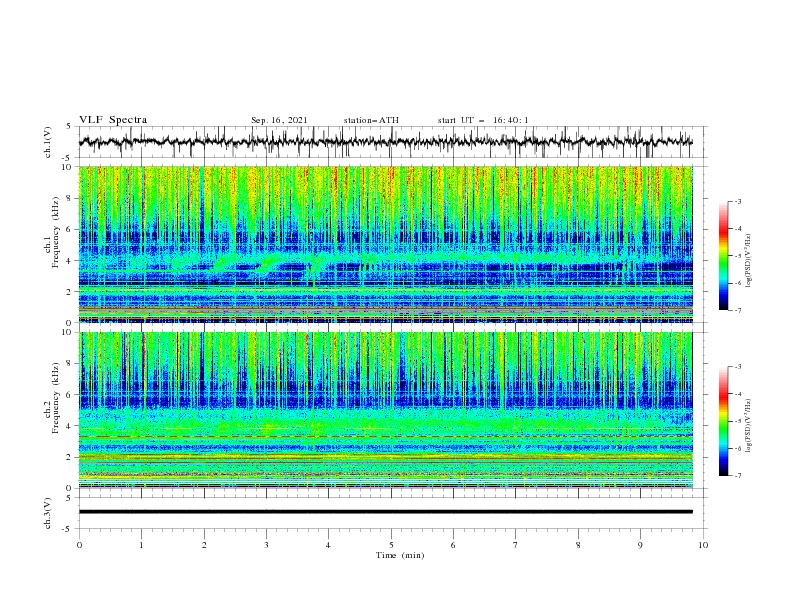Click the "5" tick on ch.3(V) axis
The image size is (792, 612).
pyautogui.click(x=71, y=497)
